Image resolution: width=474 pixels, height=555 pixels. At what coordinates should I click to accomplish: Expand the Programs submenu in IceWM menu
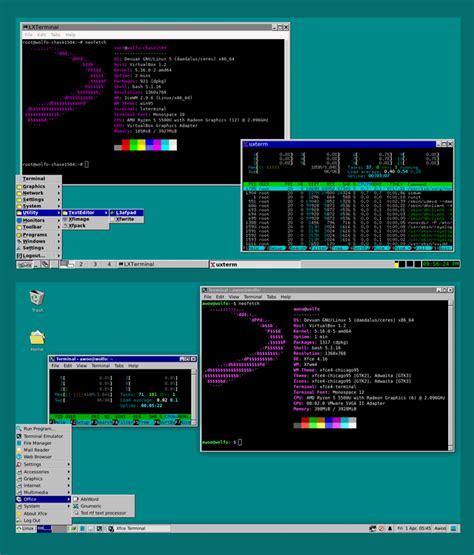(39, 235)
